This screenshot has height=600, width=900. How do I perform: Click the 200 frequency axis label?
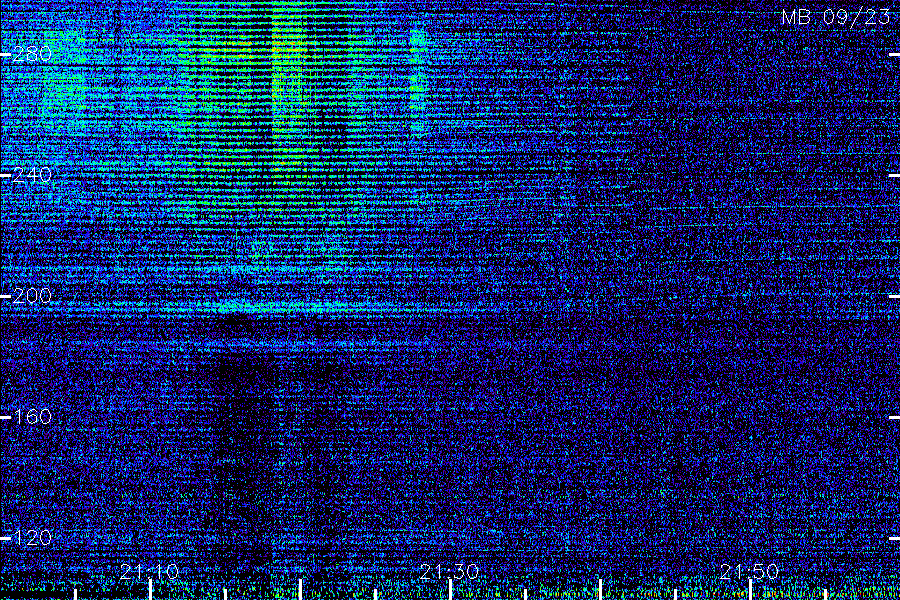click(x=32, y=296)
